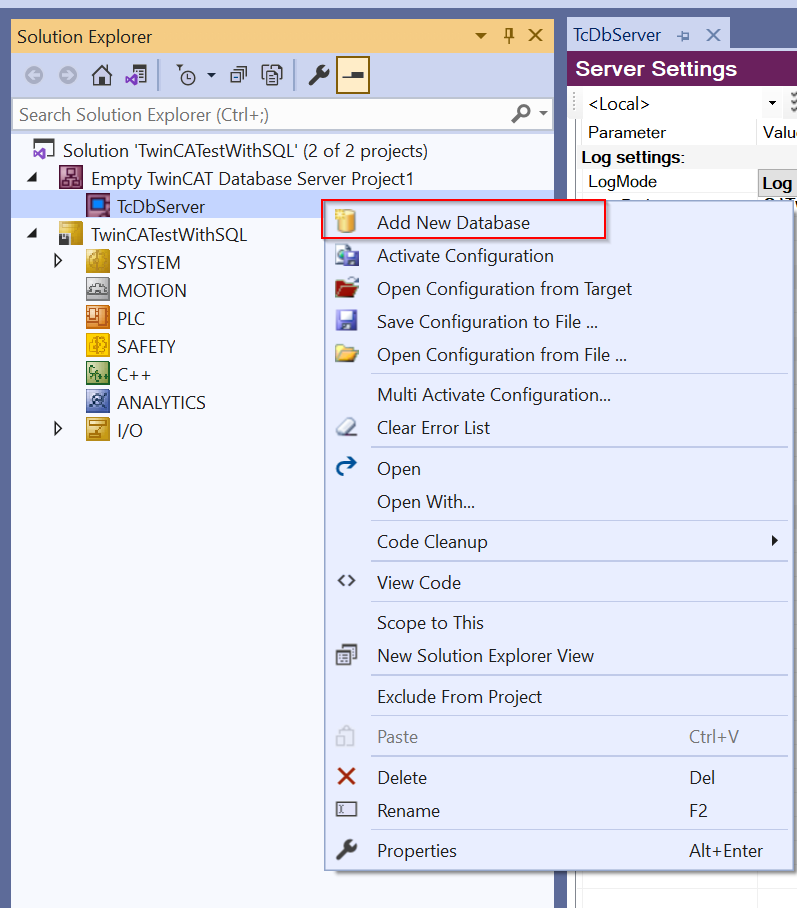Screen dimensions: 797x908
Task: Select the I/O tree item
Action: pyautogui.click(x=130, y=430)
